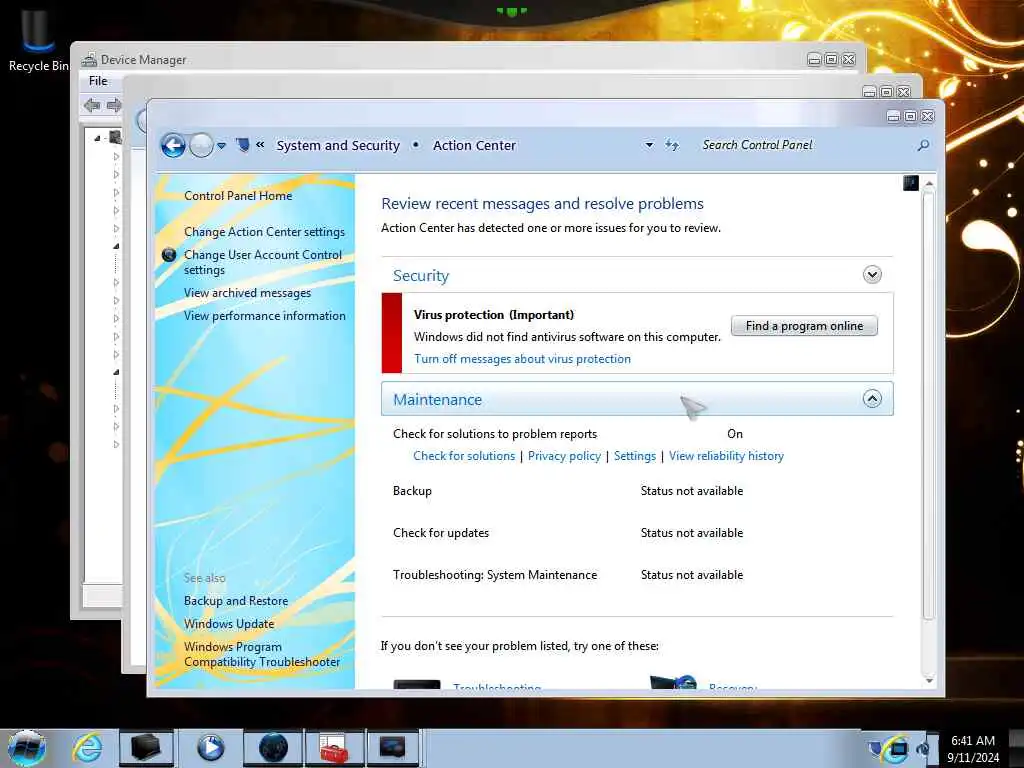Open the Privacy policy link
Image resolution: width=1024 pixels, height=768 pixels.
(564, 456)
